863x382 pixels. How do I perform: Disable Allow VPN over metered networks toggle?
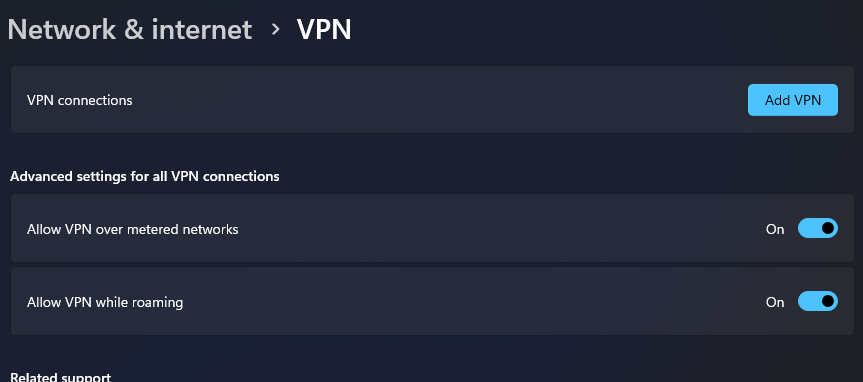pyautogui.click(x=818, y=228)
